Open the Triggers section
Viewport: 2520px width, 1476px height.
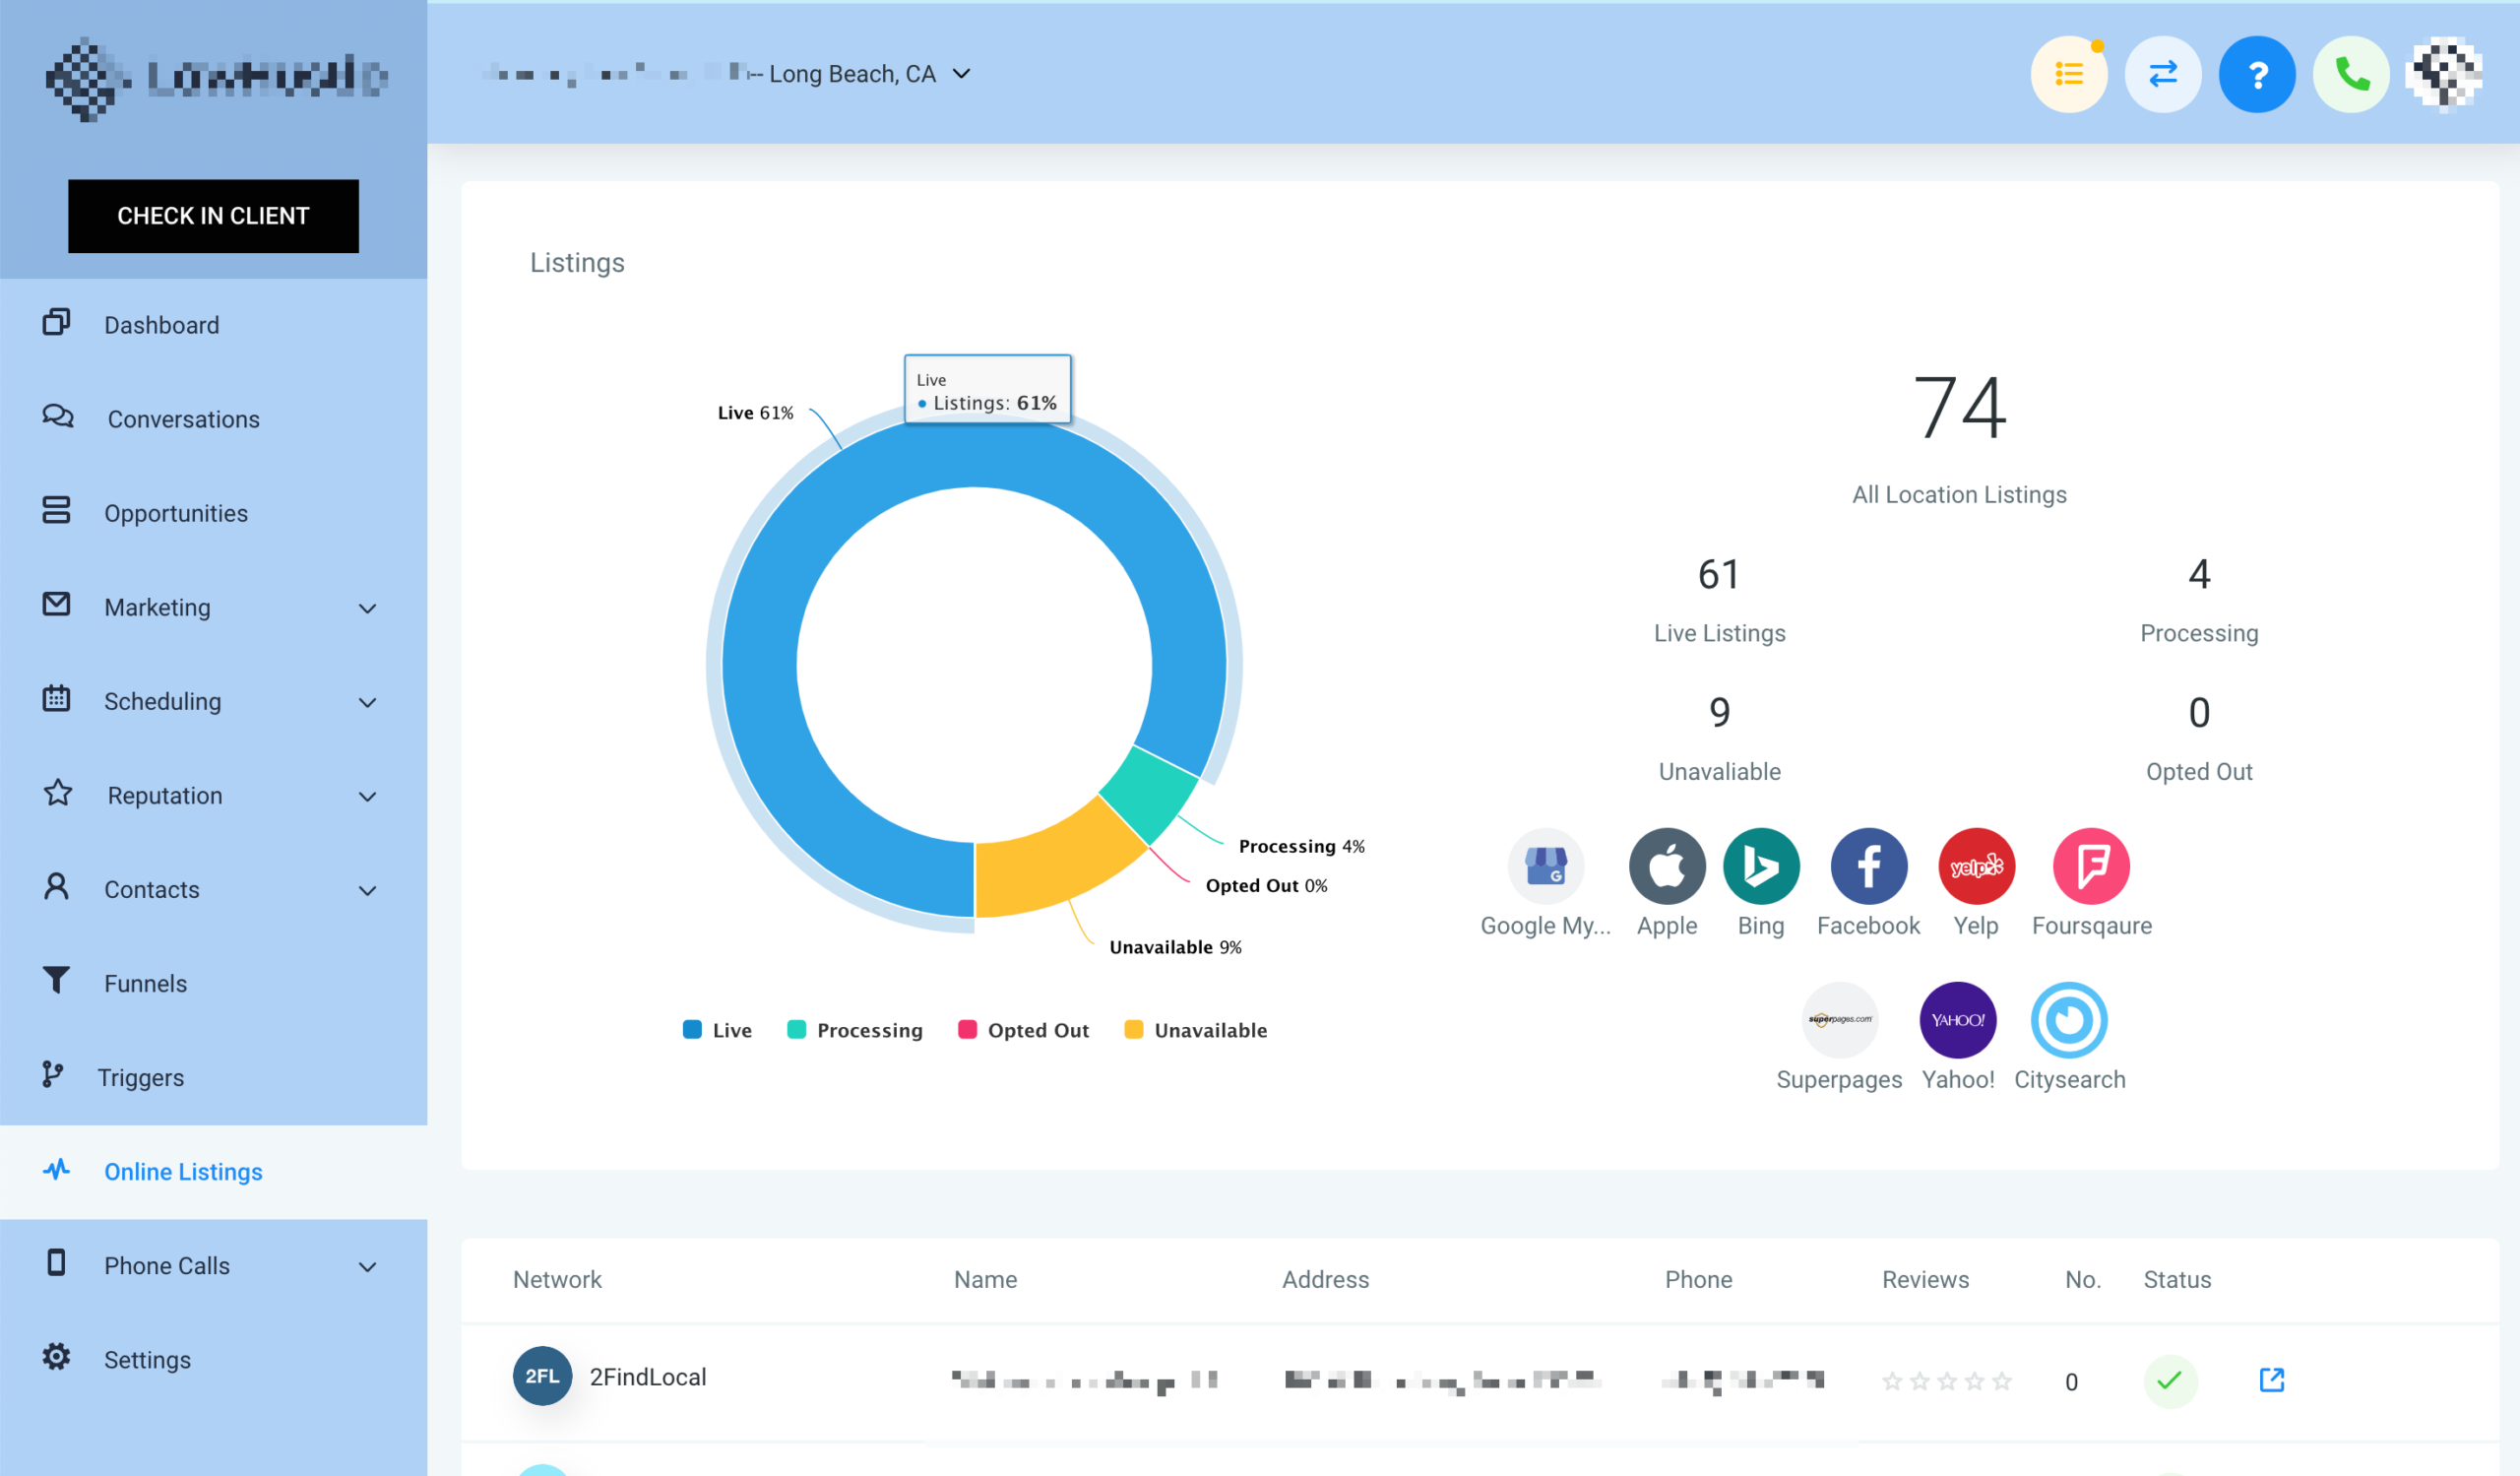(x=140, y=1077)
